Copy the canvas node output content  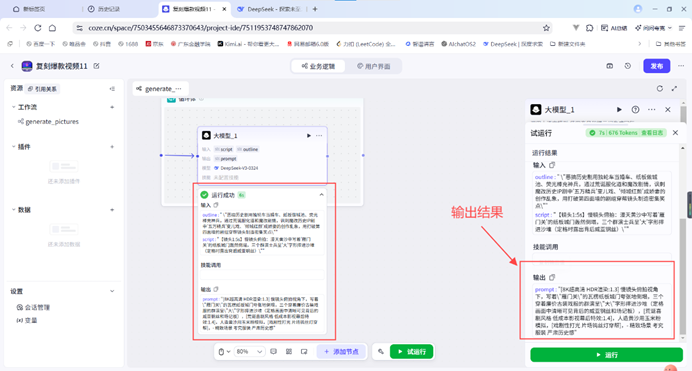[216, 289]
